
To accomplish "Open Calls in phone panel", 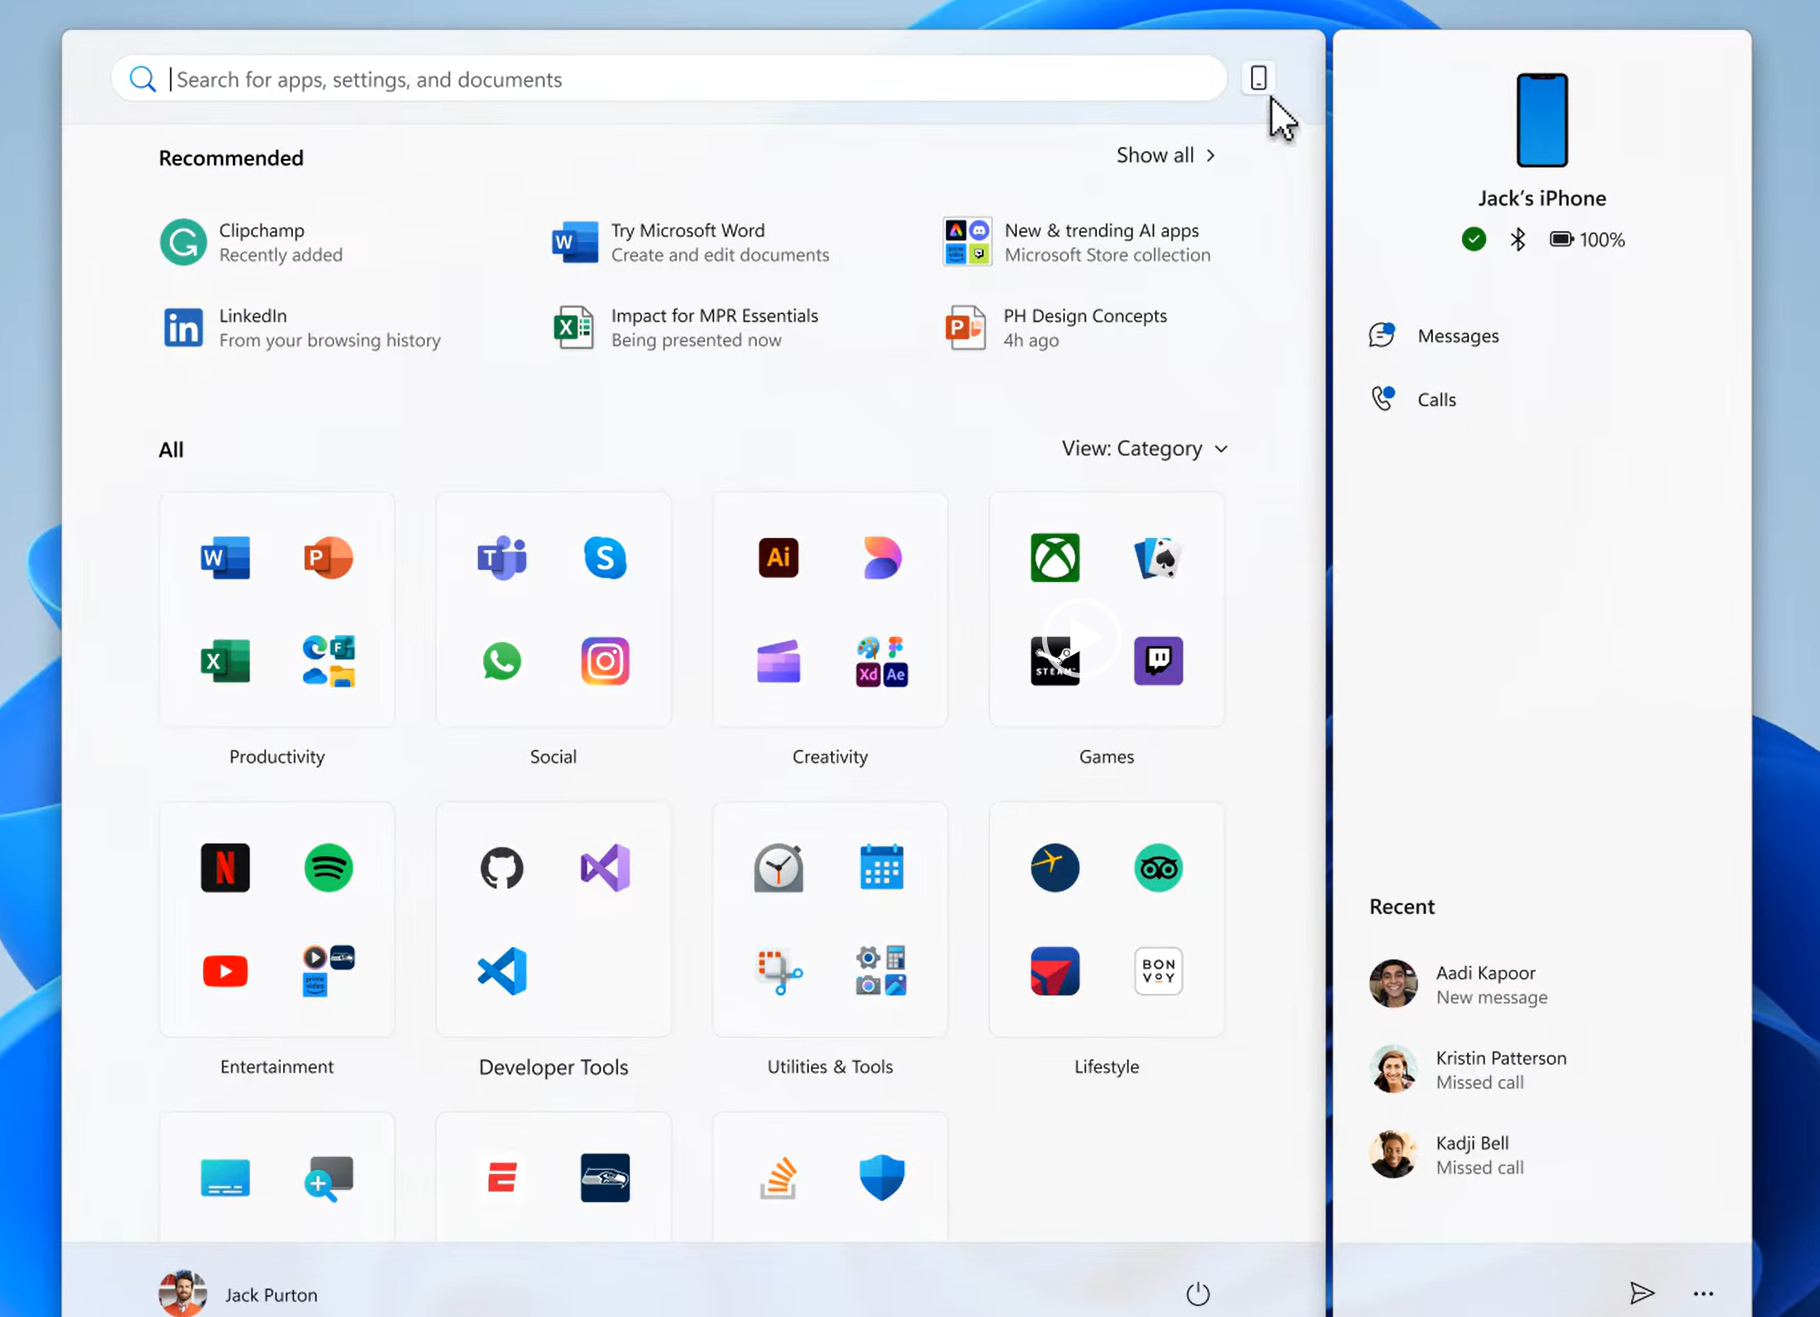I will pos(1413,399).
